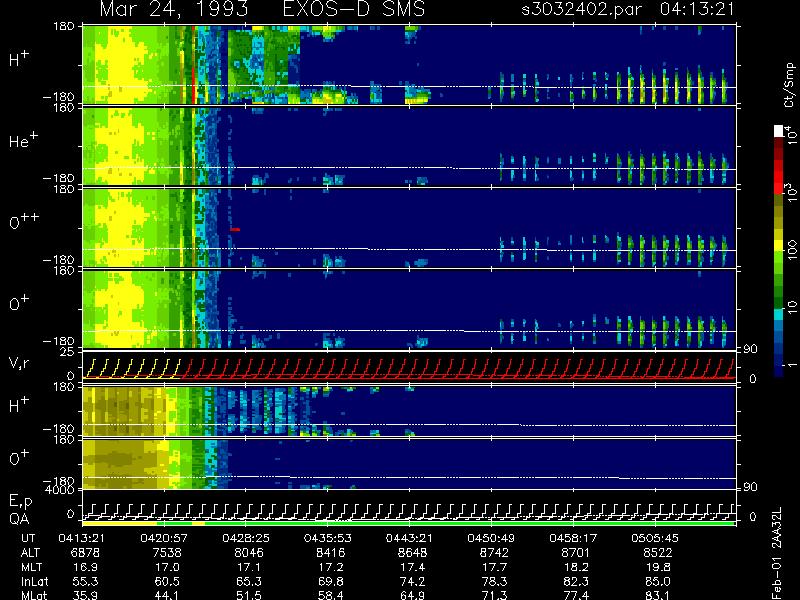Image resolution: width=800 pixels, height=600 pixels.
Task: Click the 'E,p' panel label
Action: pos(20,502)
